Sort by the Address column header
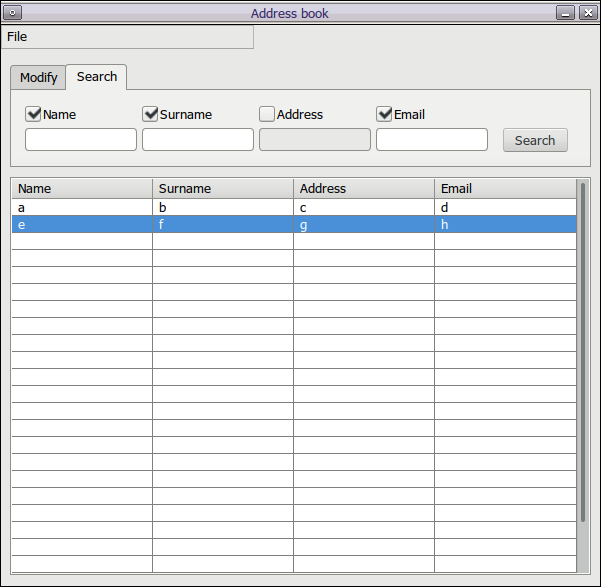Viewport: 601px width, 587px height. point(364,189)
